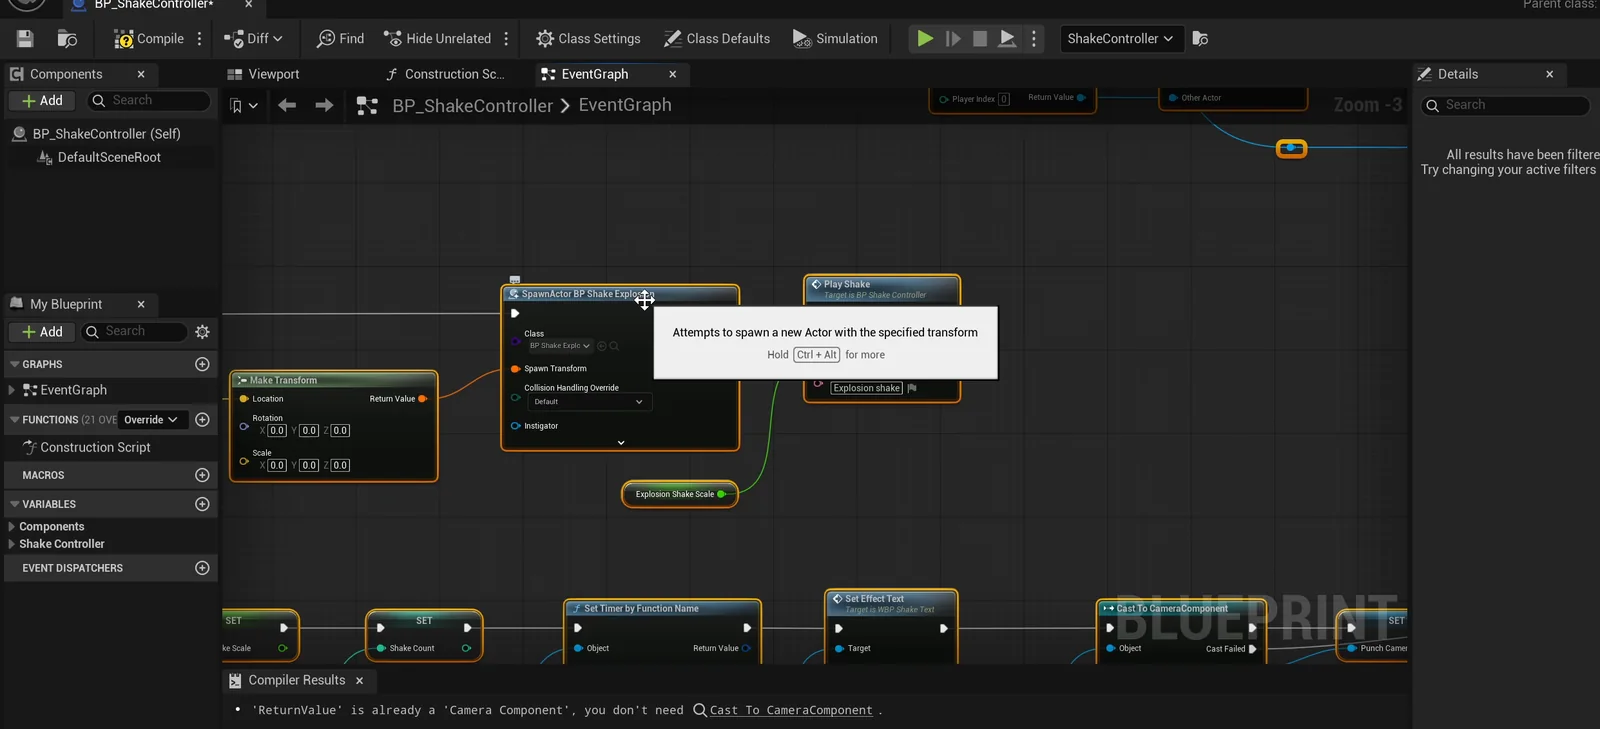Browse to asset in Content Browser icon
This screenshot has height=729, width=1600.
point(67,38)
